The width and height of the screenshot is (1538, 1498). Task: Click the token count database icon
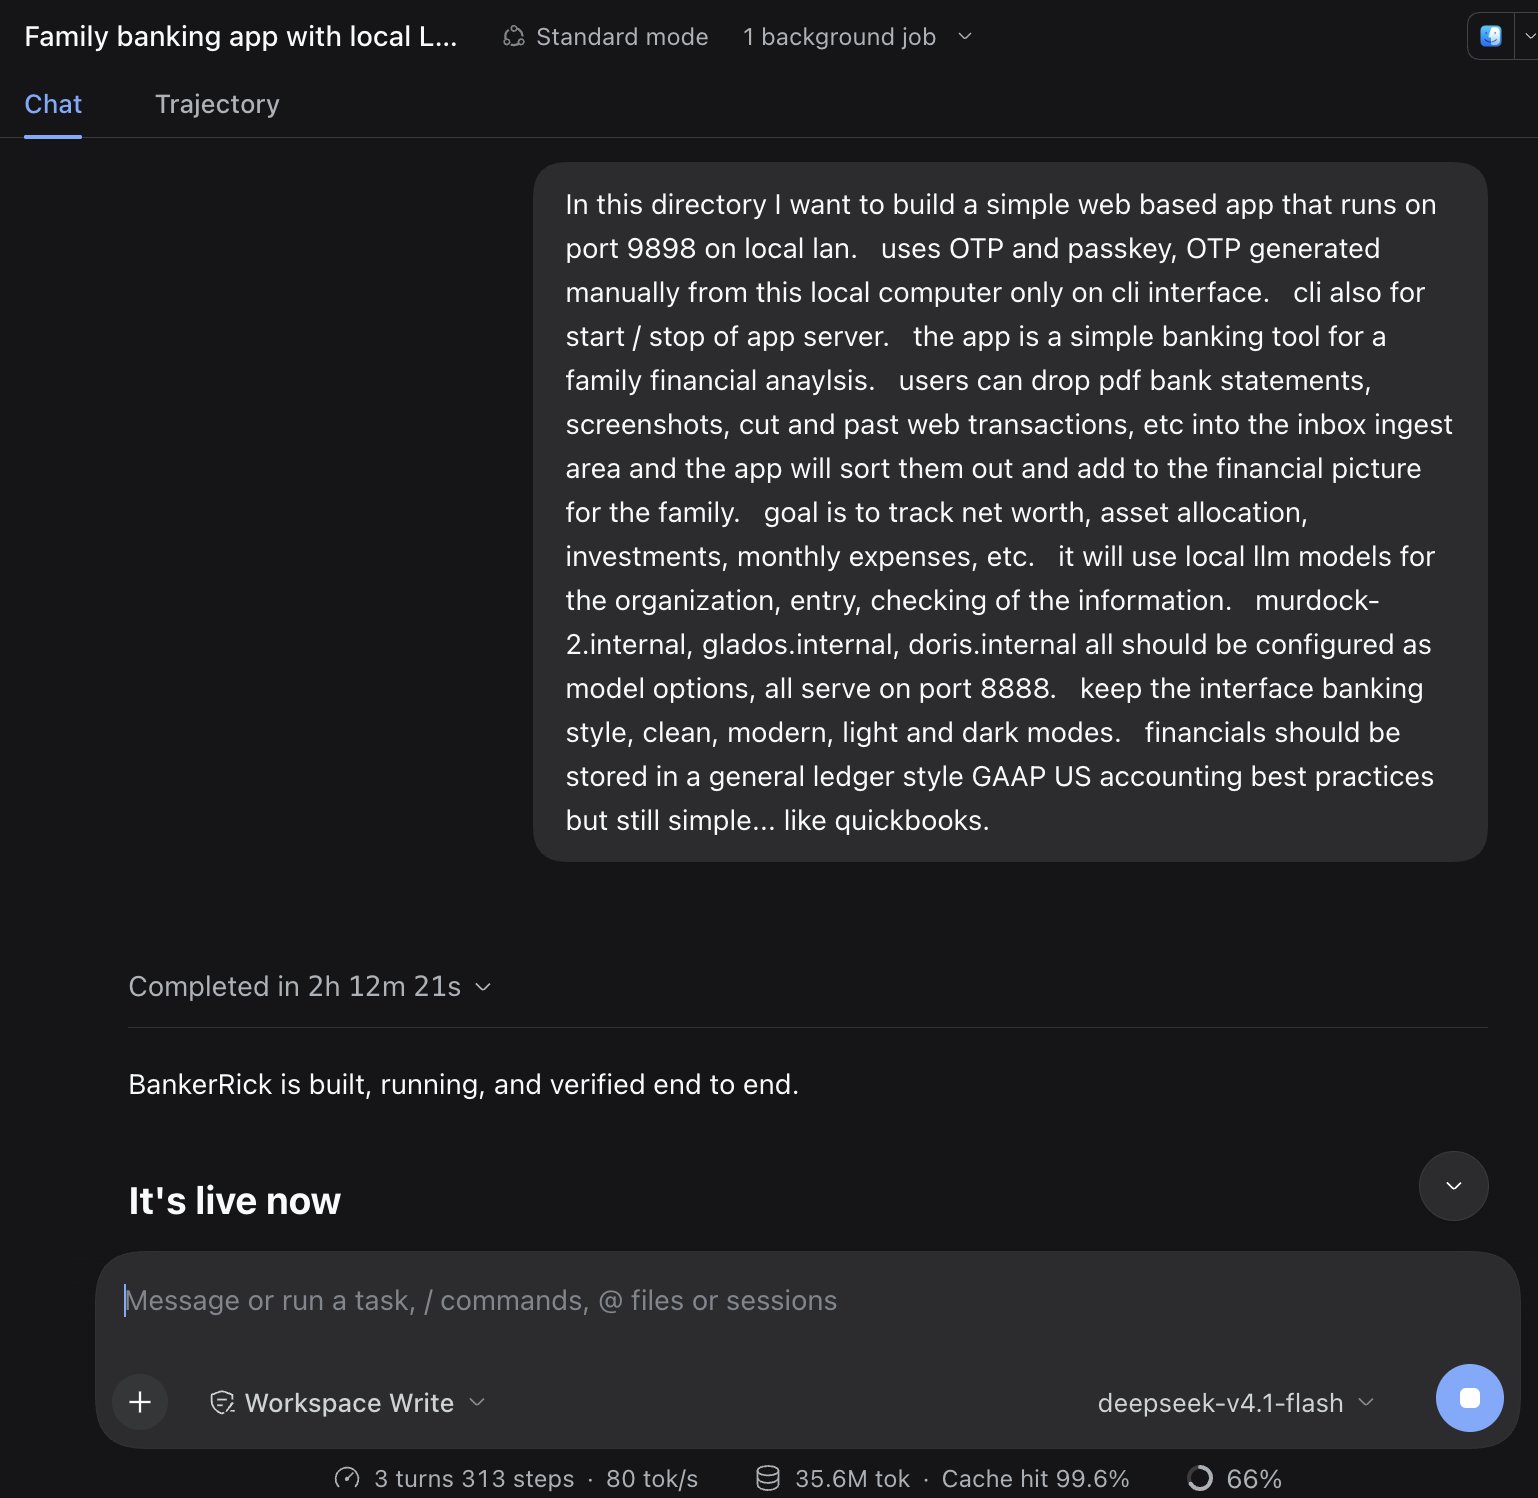tap(767, 1478)
